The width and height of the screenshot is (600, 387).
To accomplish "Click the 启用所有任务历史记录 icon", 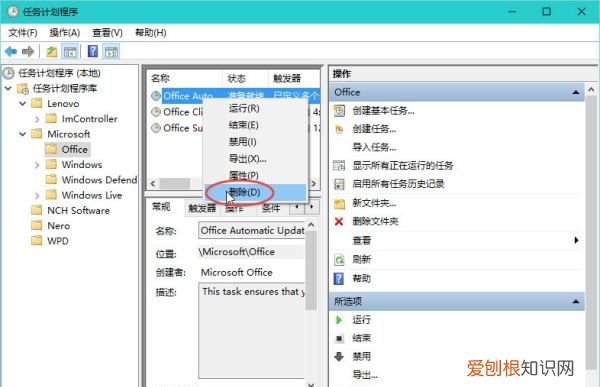I will [x=339, y=184].
